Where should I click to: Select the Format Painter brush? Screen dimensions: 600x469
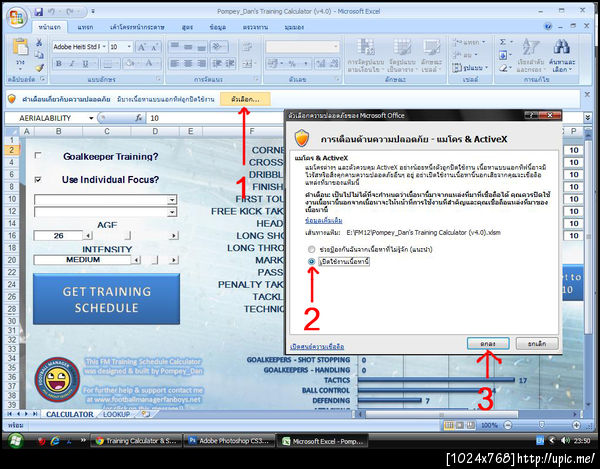pos(39,68)
